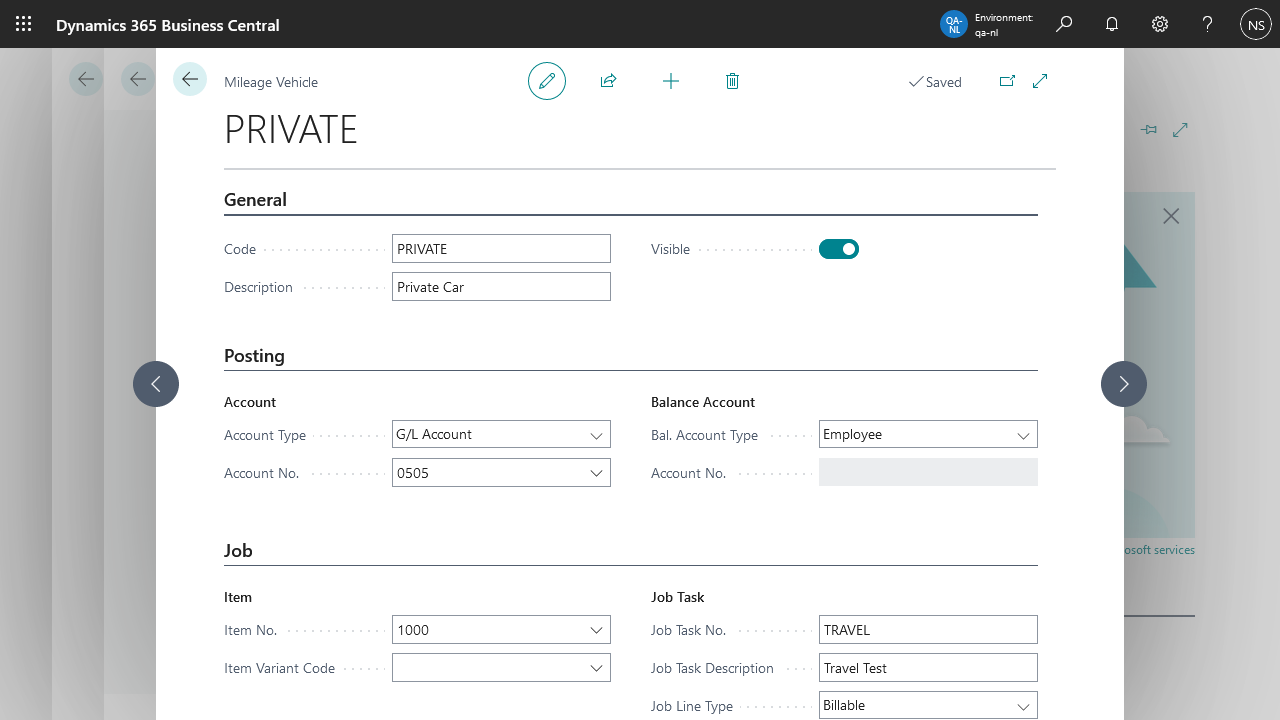The height and width of the screenshot is (720, 1280).
Task: Open the Item No. lookup dropdown
Action: 596,630
